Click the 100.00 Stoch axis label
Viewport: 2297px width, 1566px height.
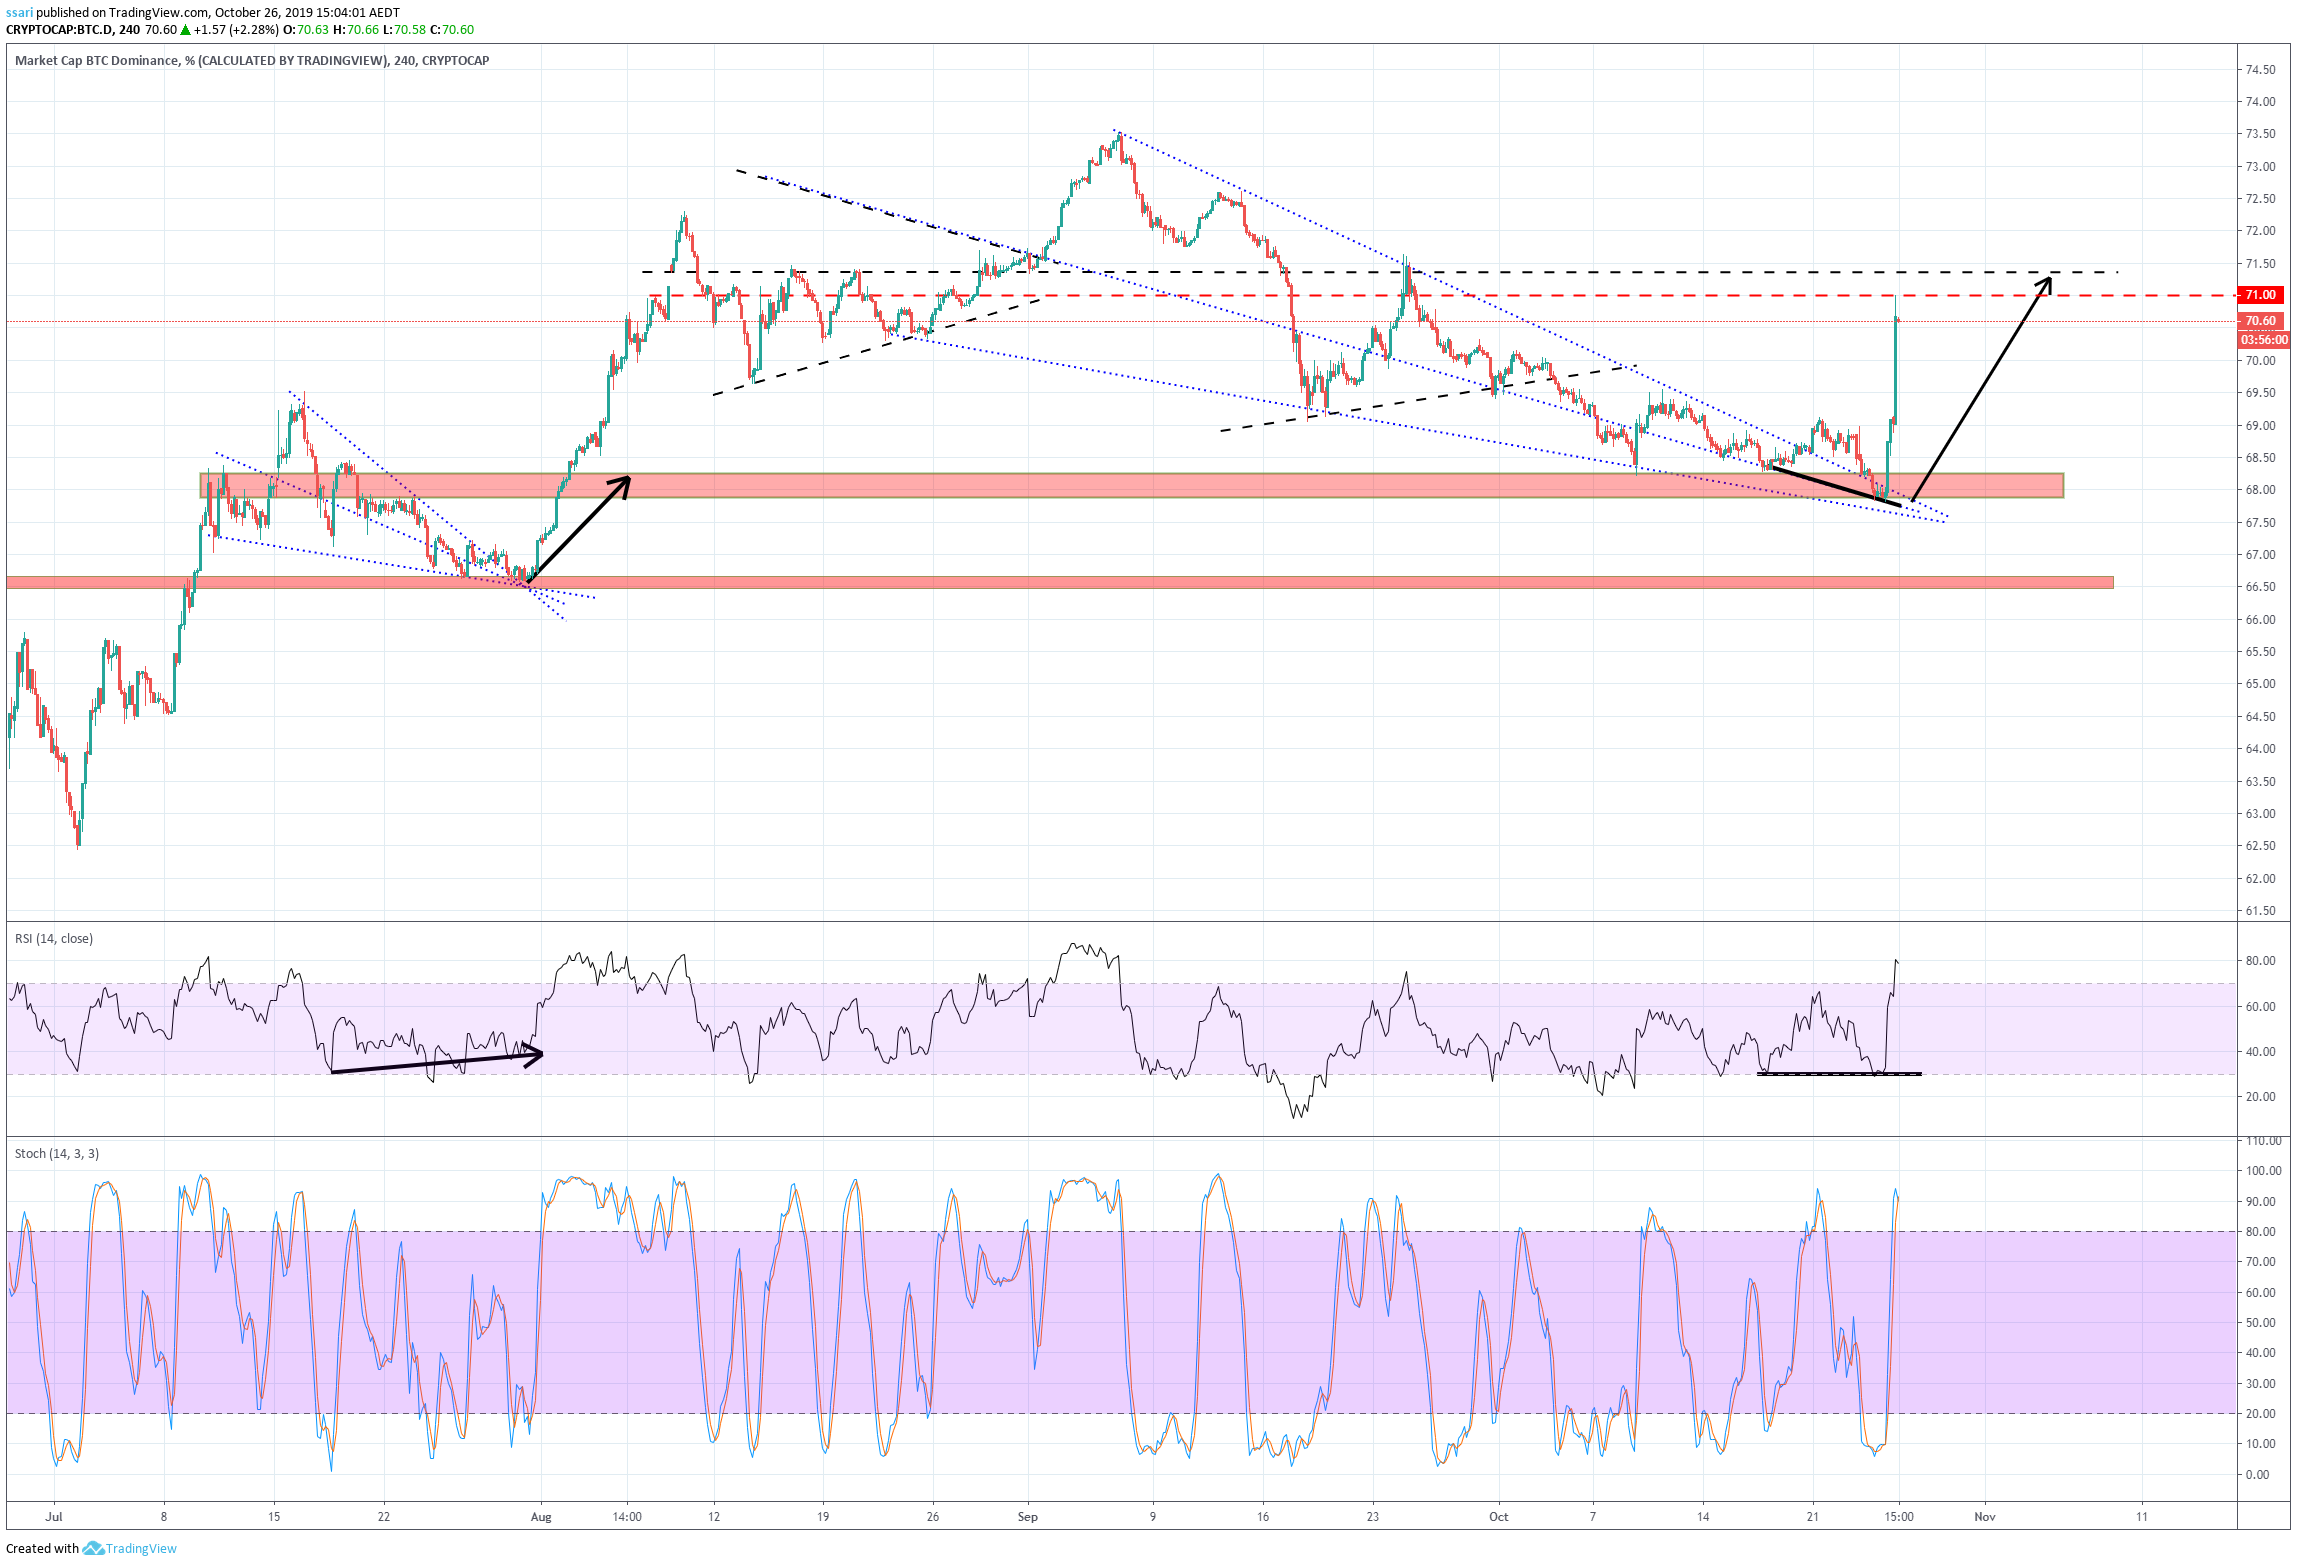[x=2264, y=1171]
